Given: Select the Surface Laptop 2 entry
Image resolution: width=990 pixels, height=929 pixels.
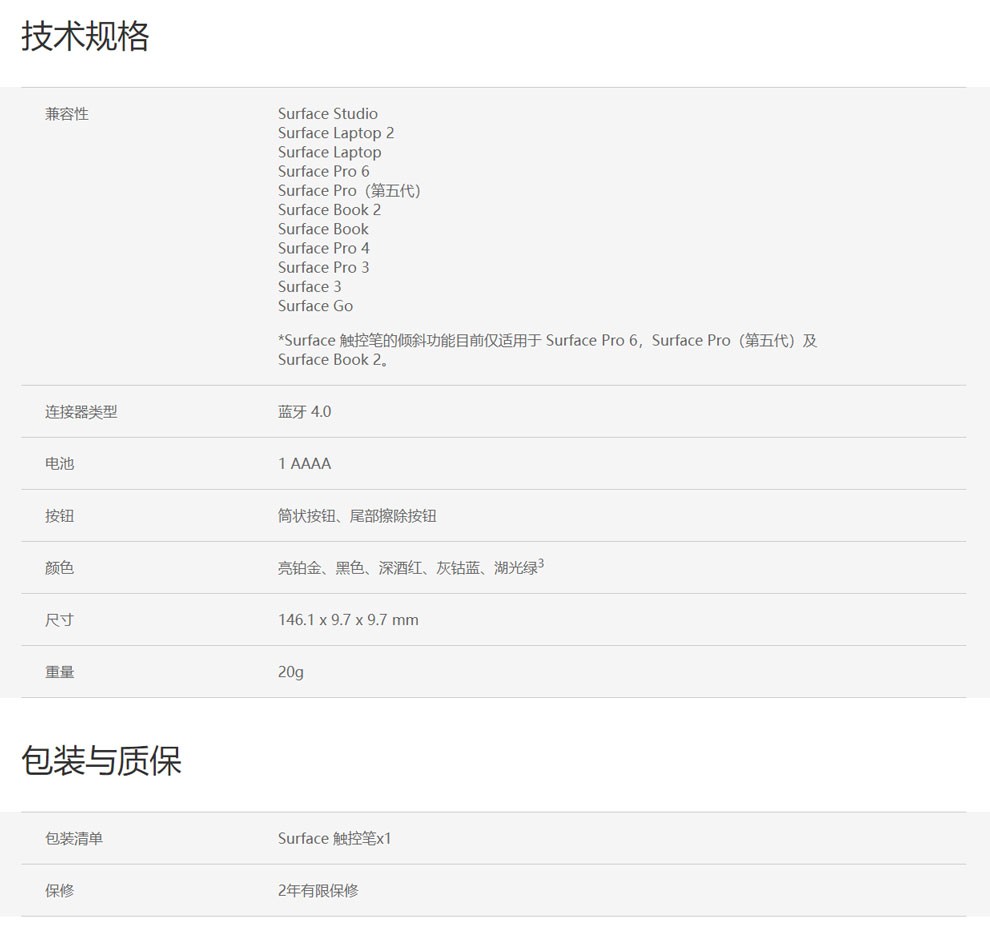Looking at the screenshot, I should point(336,133).
